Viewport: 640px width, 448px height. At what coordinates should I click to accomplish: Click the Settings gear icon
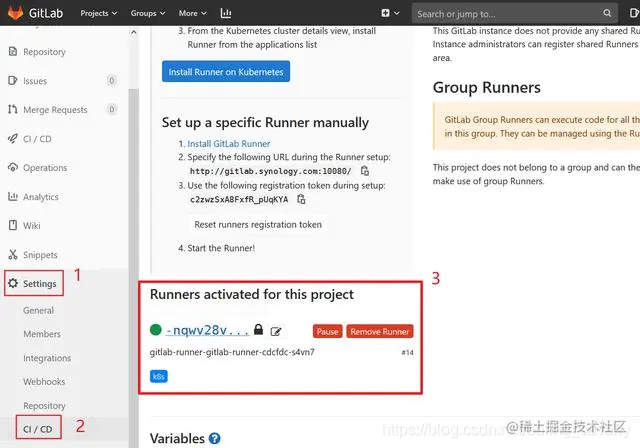13,283
